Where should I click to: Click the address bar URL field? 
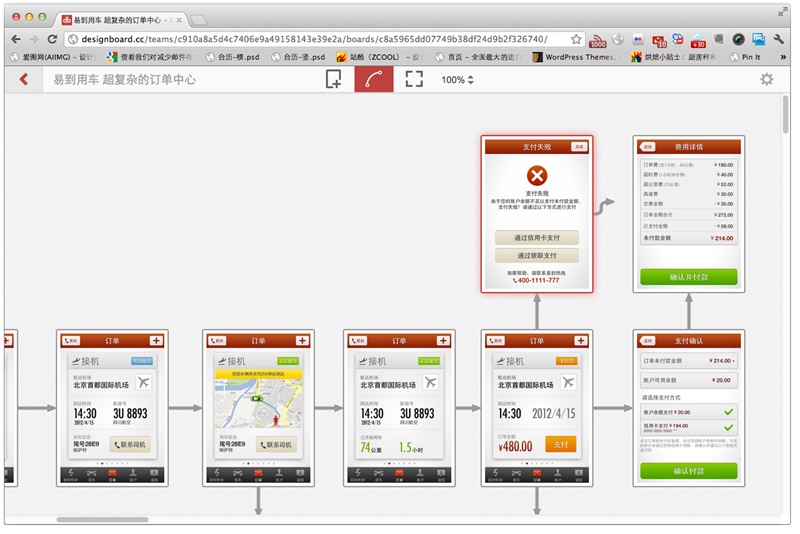click(320, 39)
